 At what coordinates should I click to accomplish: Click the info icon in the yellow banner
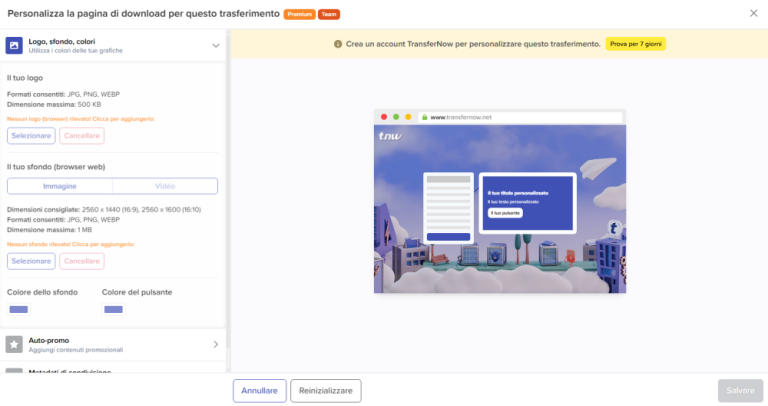click(x=337, y=44)
